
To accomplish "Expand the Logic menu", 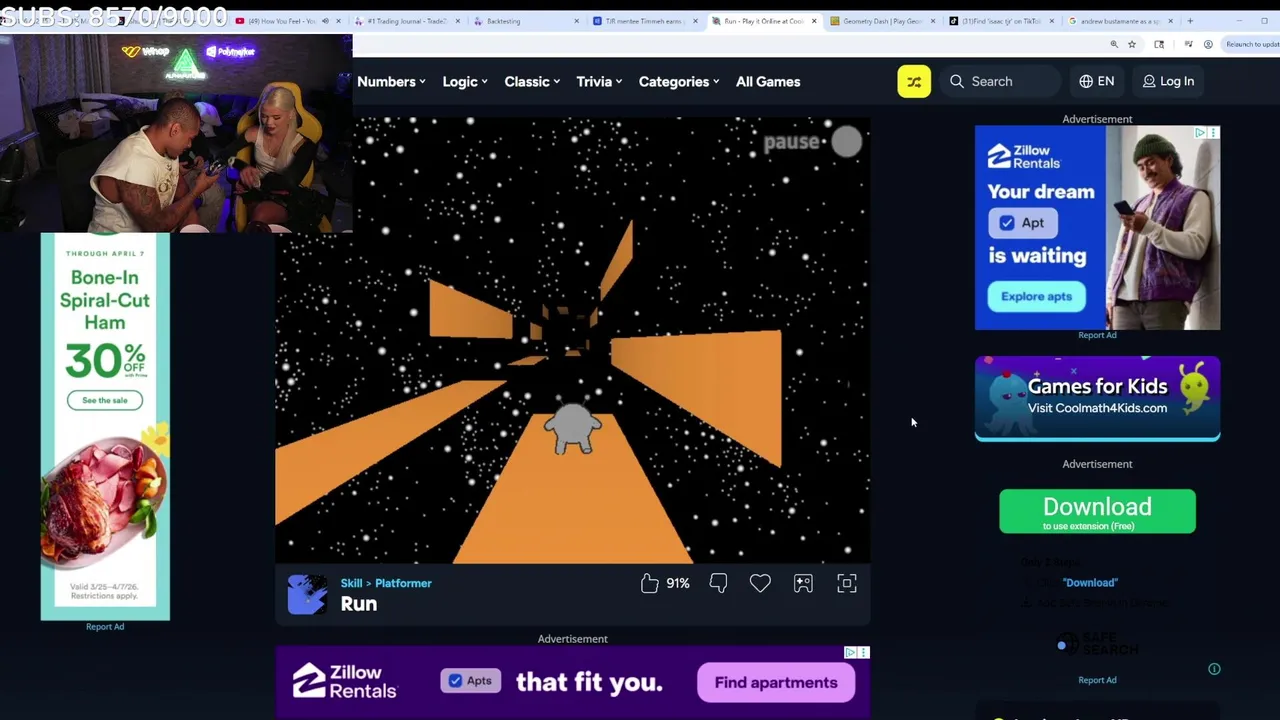I will click(x=465, y=82).
